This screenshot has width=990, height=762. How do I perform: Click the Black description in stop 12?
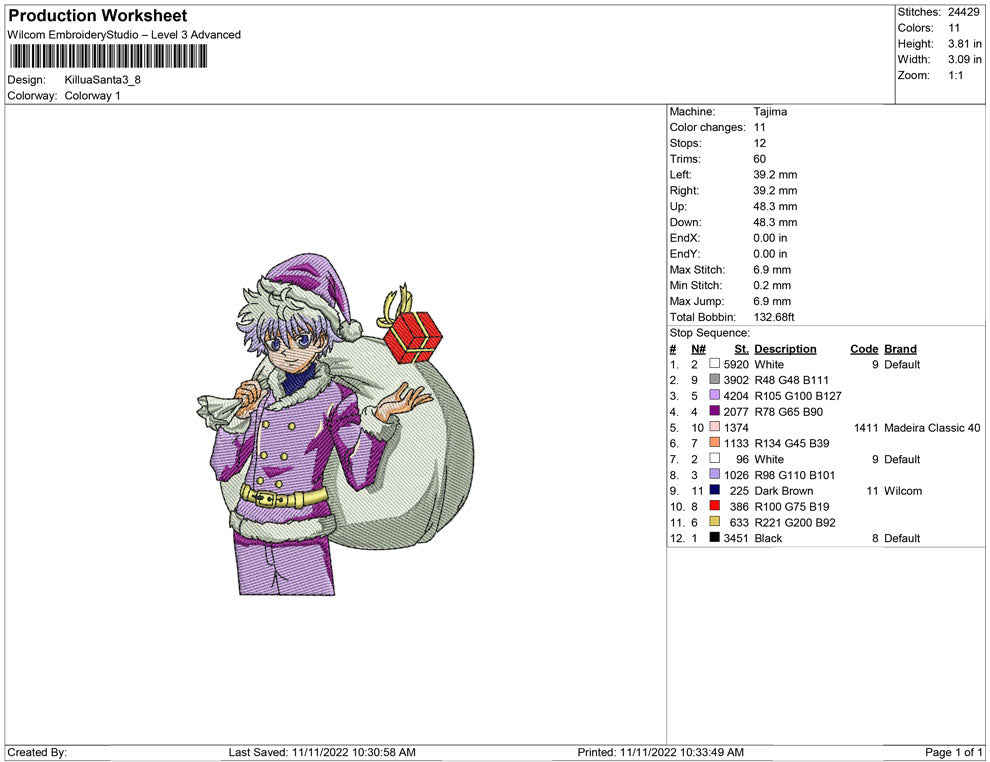(768, 539)
